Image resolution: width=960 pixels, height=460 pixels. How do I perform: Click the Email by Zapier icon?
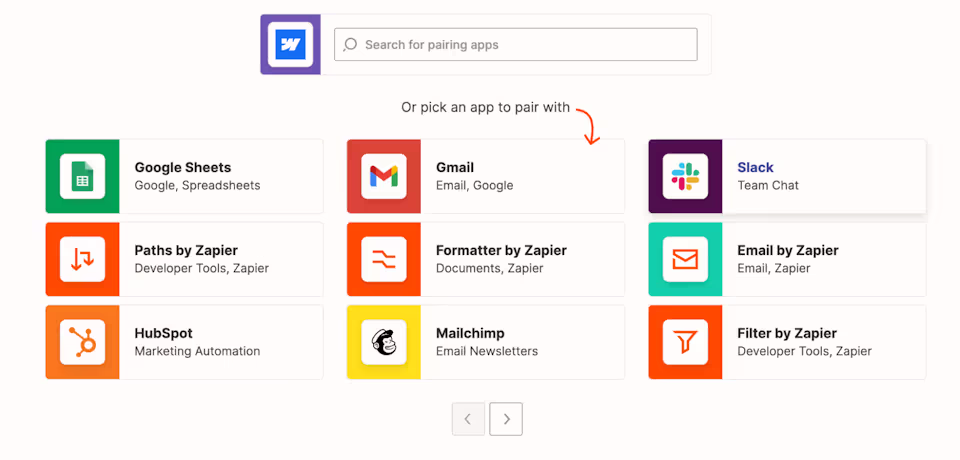tap(685, 259)
